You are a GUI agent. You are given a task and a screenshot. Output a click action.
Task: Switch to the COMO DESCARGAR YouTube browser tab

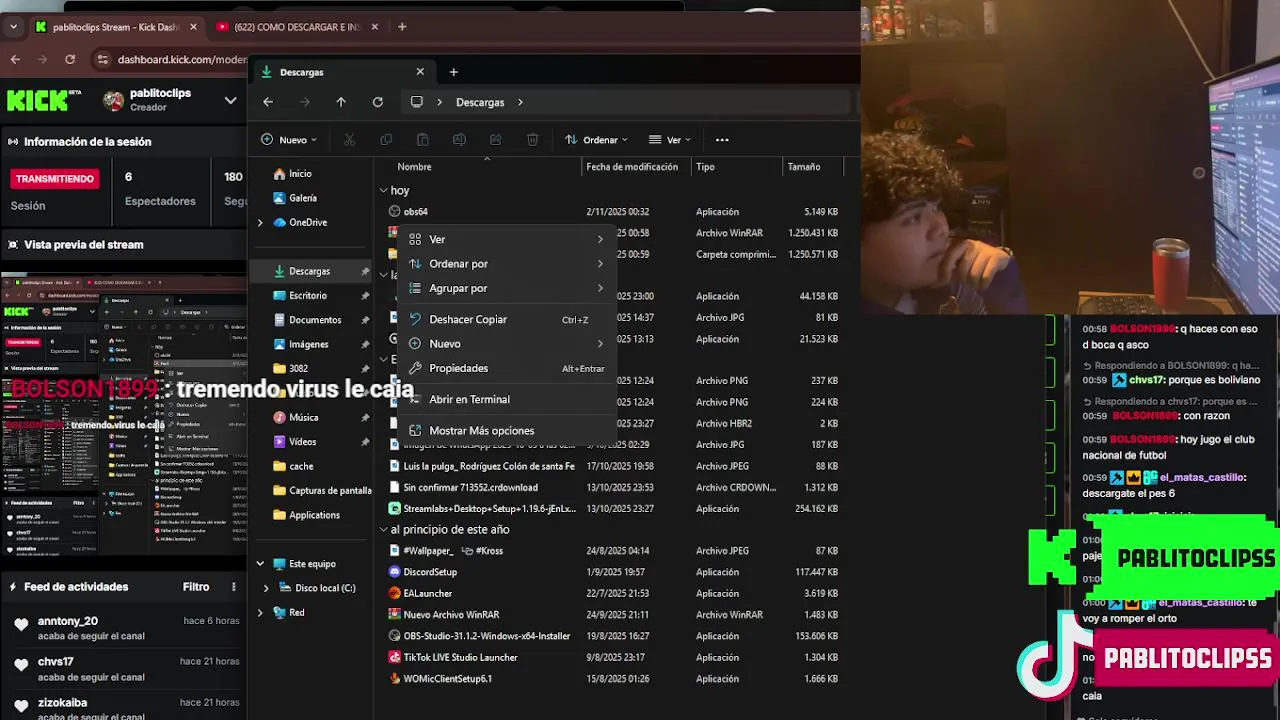point(295,27)
